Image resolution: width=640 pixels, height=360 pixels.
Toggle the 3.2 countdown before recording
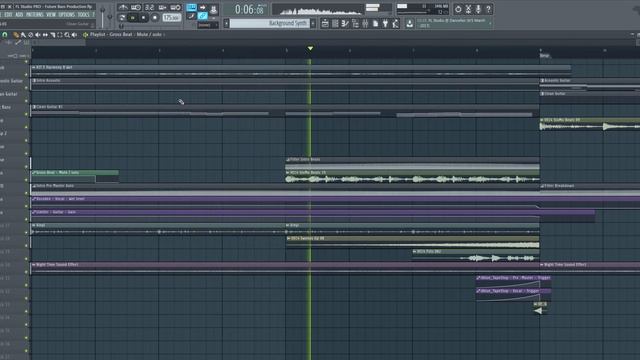click(x=149, y=7)
